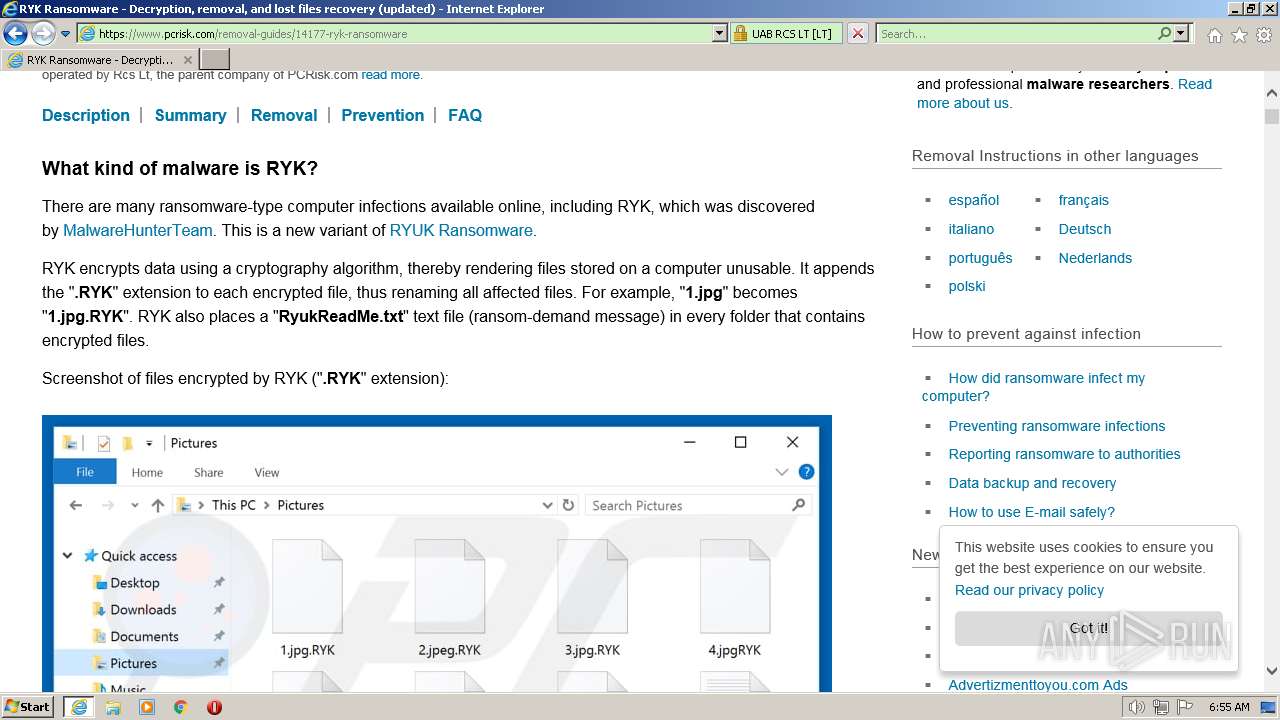Screen dimensions: 1280x720
Task: Open the Favorites star icon
Action: [x=1239, y=34]
